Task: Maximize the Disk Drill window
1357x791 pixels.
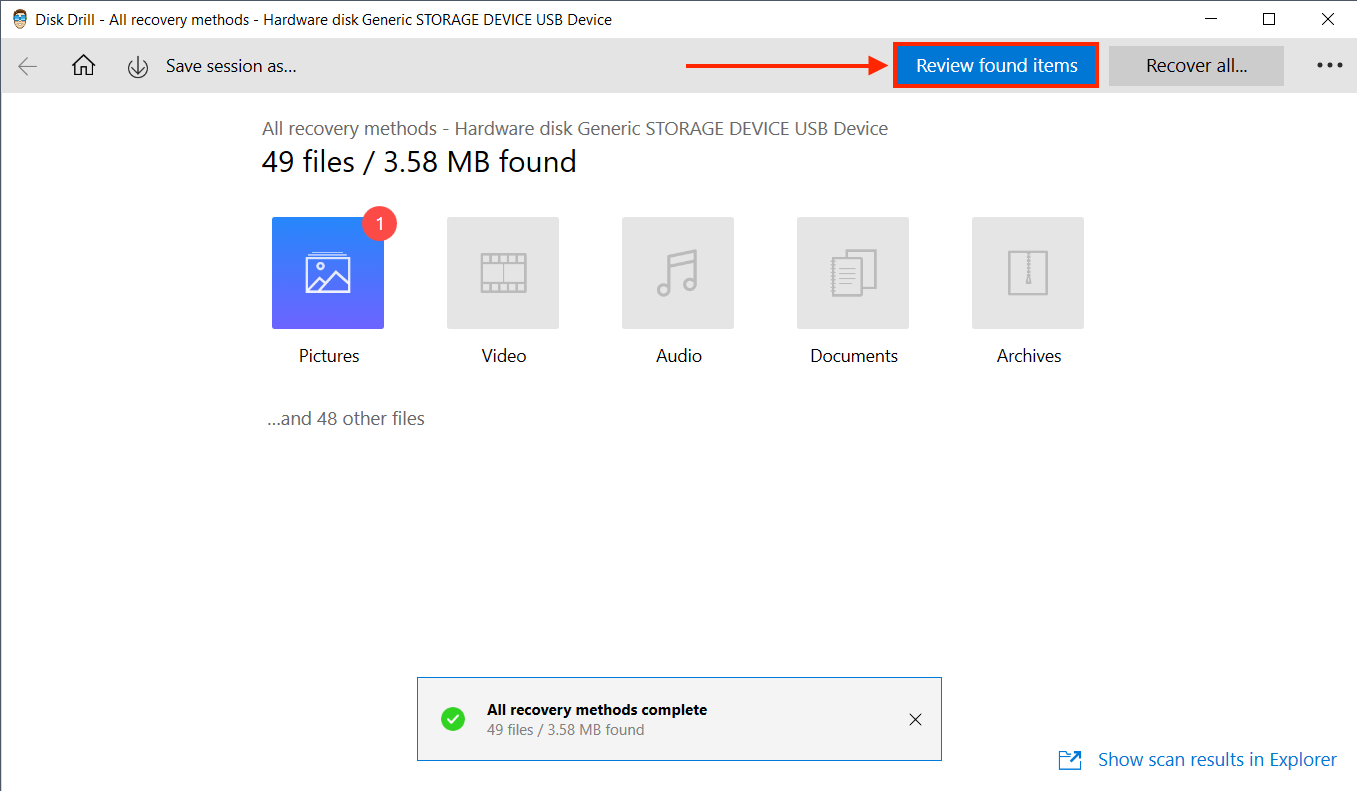Action: pos(1269,19)
